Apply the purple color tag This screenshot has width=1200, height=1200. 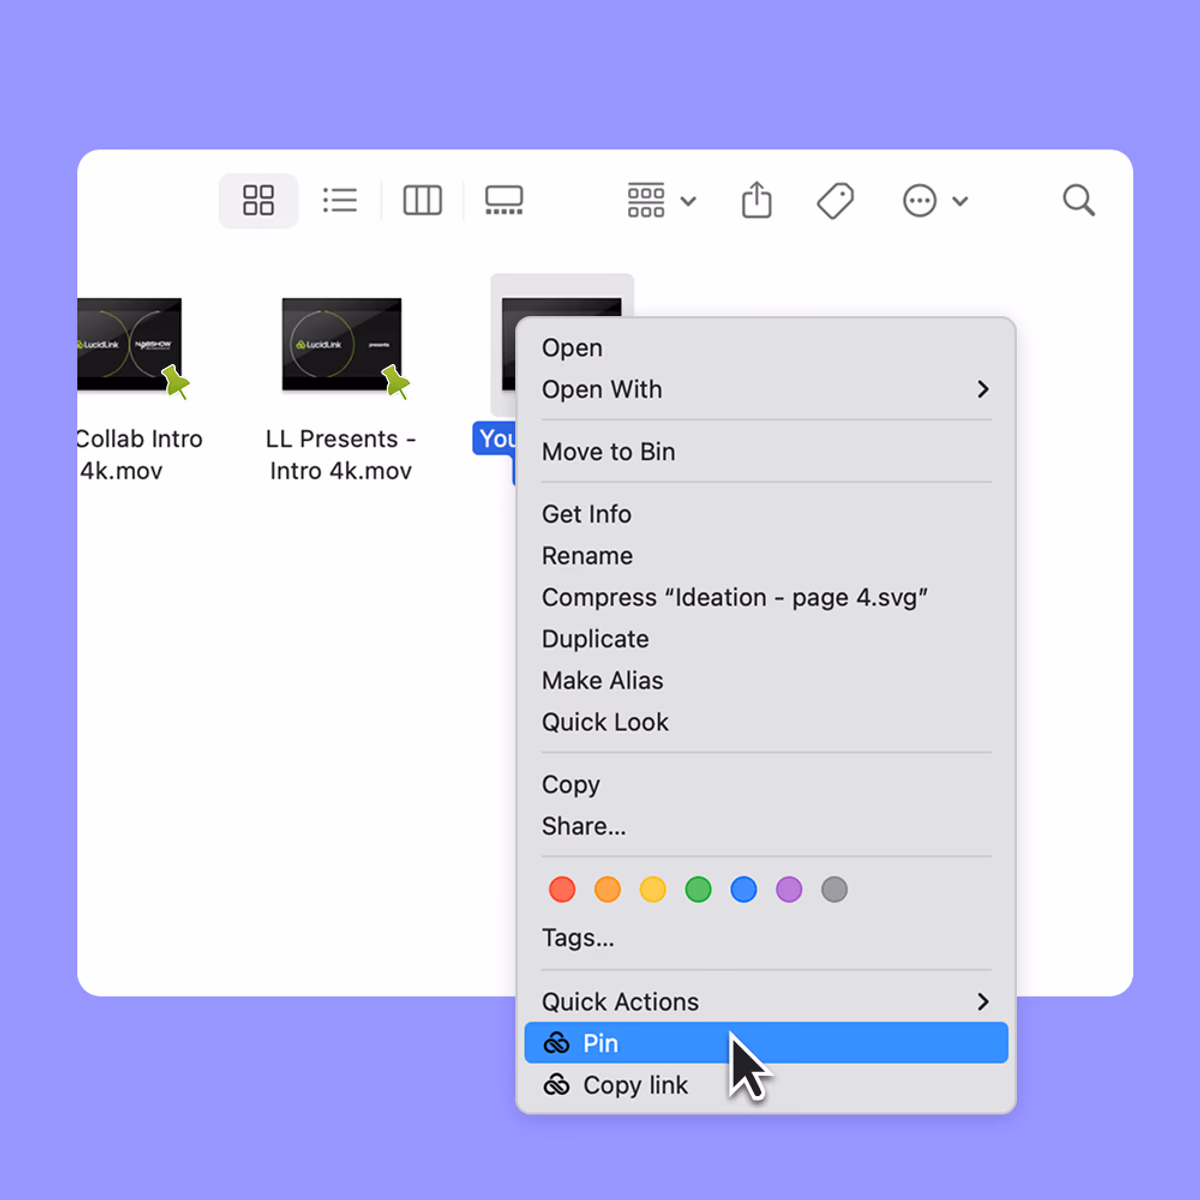(x=789, y=889)
